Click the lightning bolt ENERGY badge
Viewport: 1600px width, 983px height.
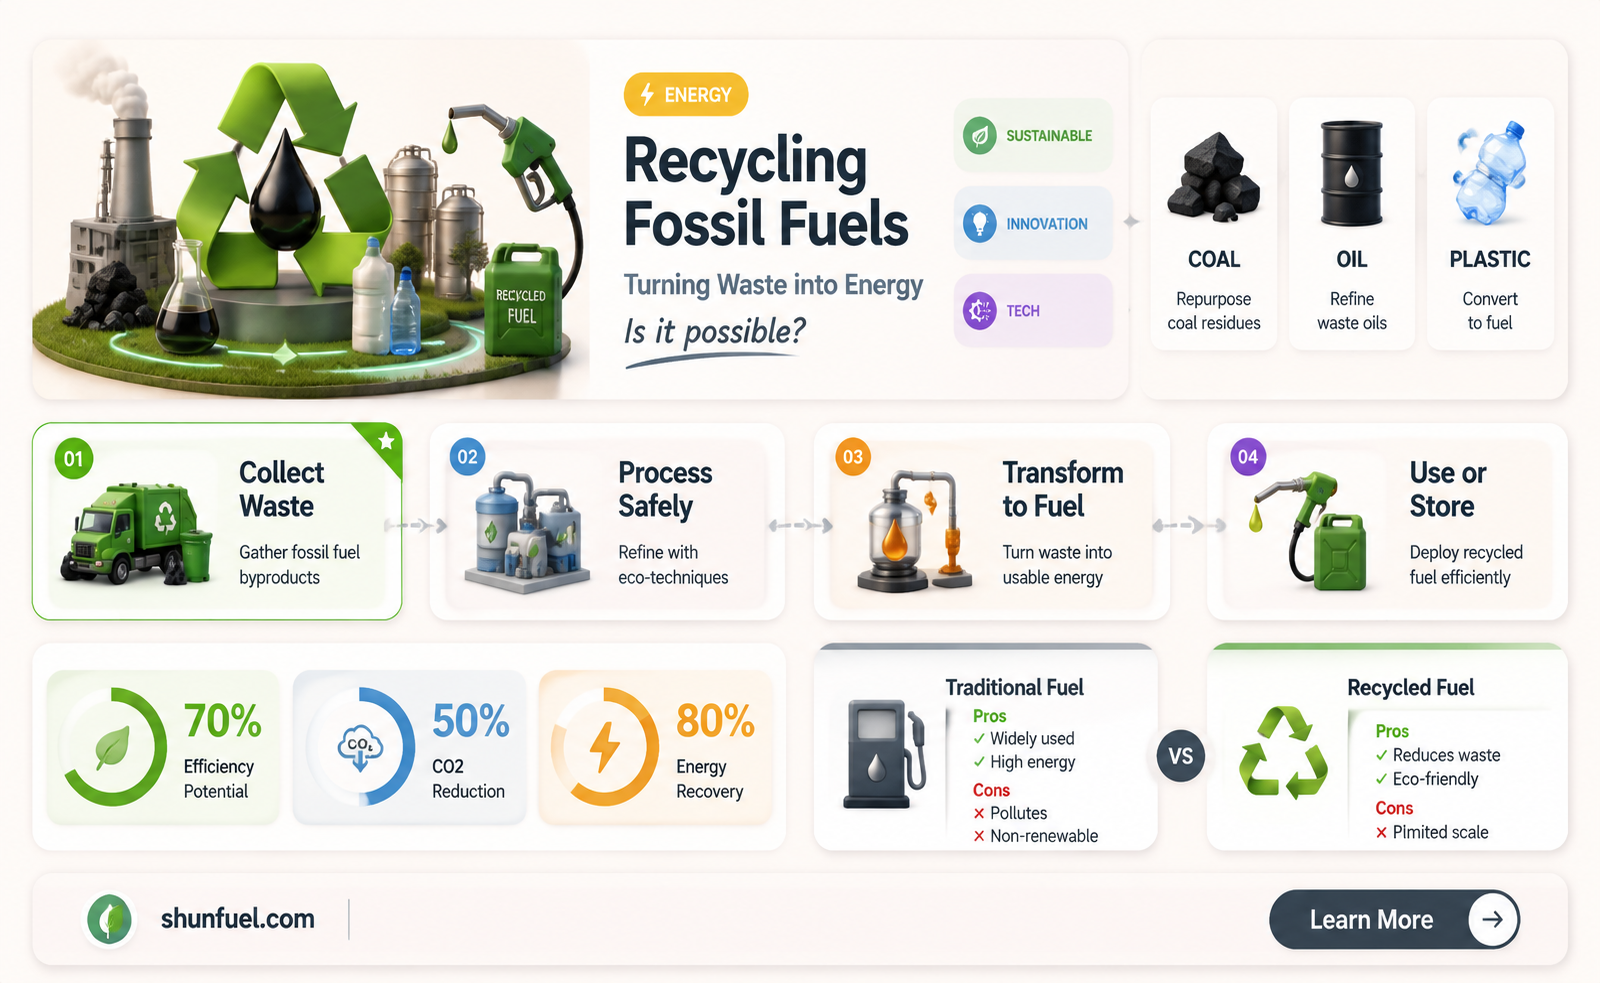pos(686,94)
